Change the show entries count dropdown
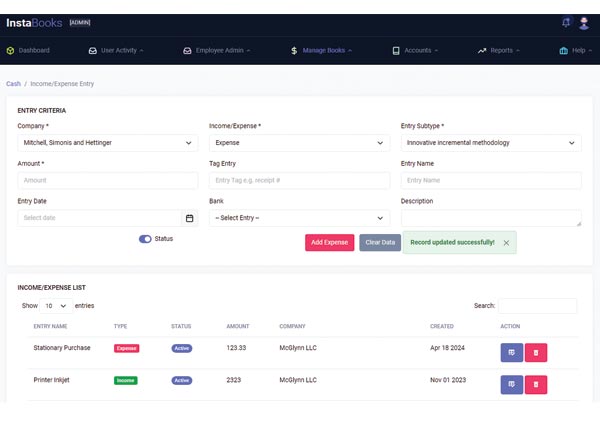Screen dimensions: 600x433 (x=56, y=305)
